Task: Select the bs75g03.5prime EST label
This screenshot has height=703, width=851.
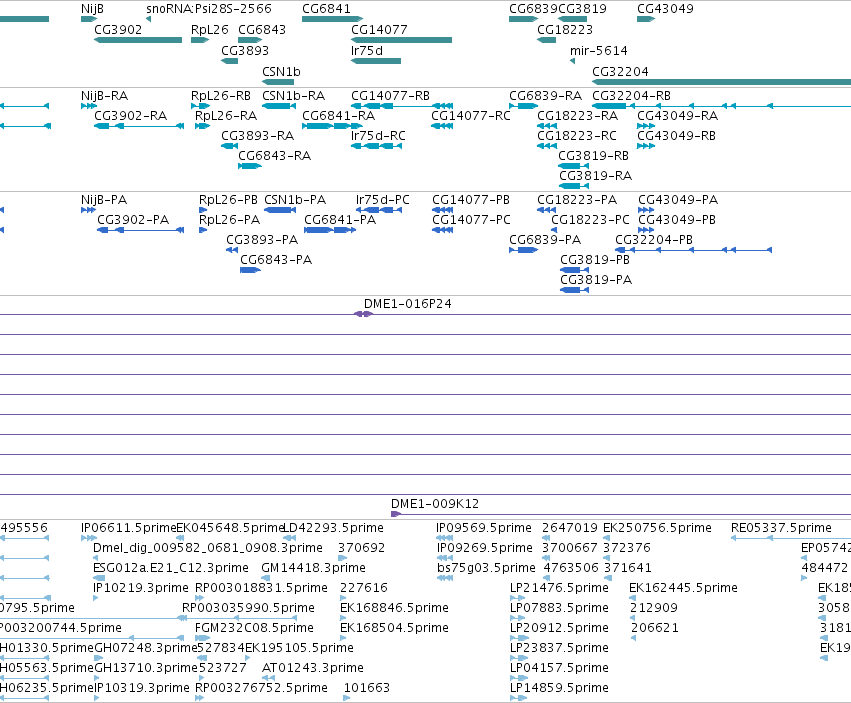Action: tap(486, 568)
